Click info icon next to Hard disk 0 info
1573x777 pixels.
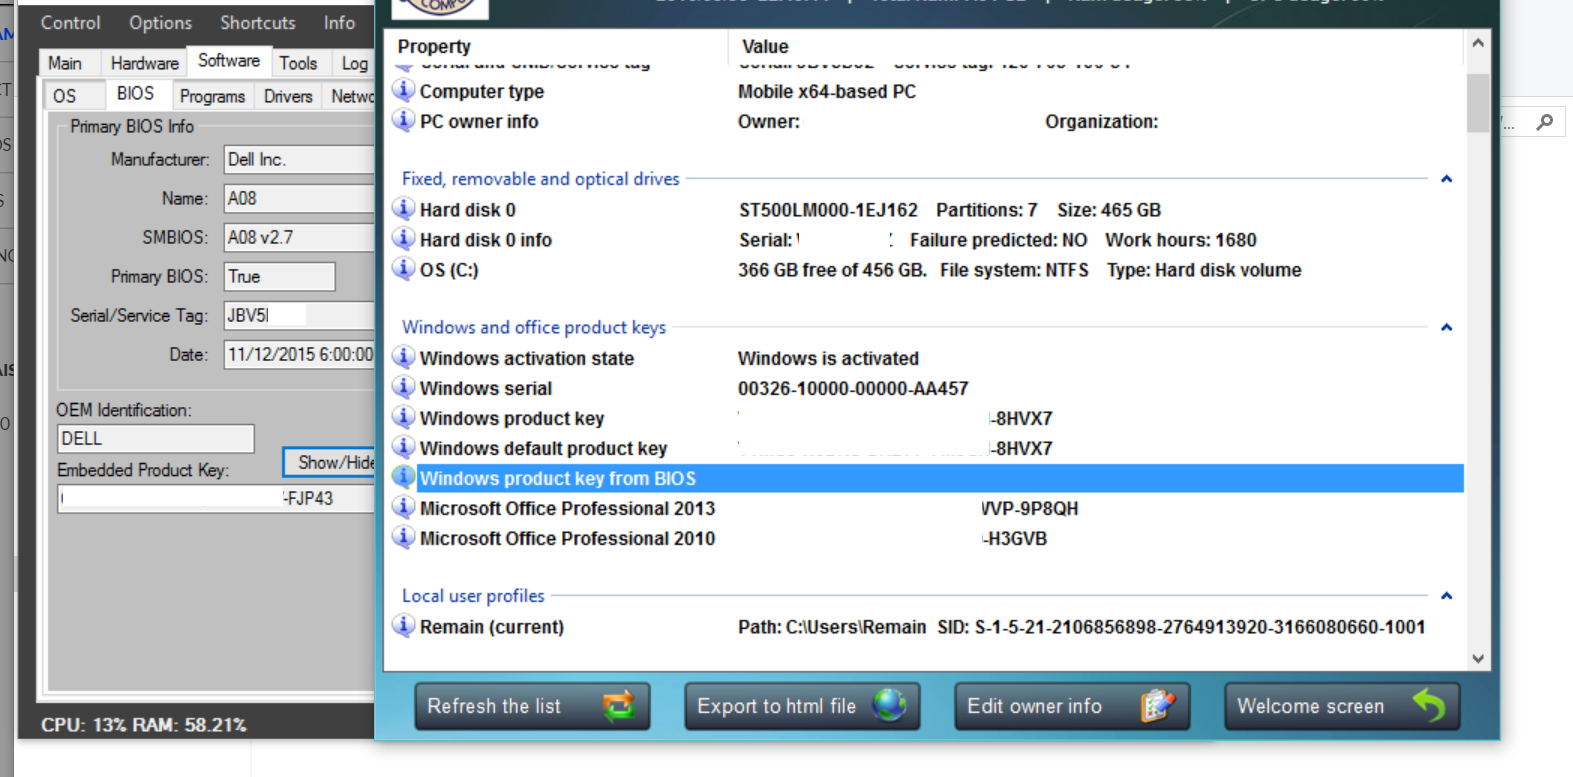(x=403, y=238)
